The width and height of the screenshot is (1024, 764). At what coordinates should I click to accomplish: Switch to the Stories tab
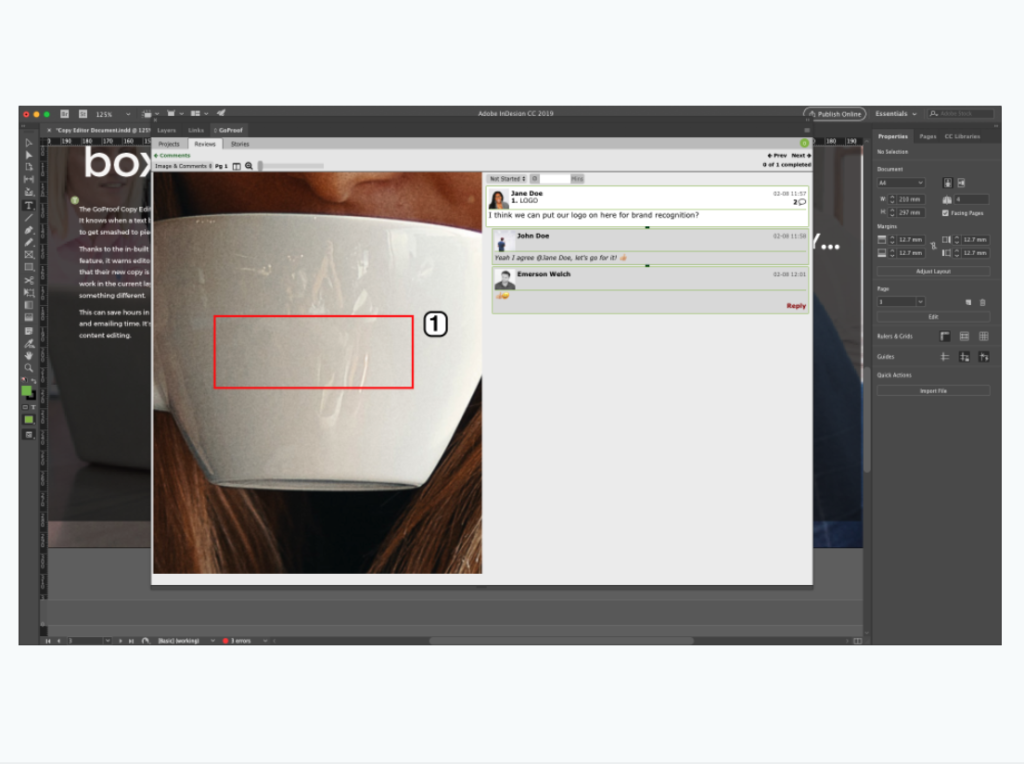point(240,144)
